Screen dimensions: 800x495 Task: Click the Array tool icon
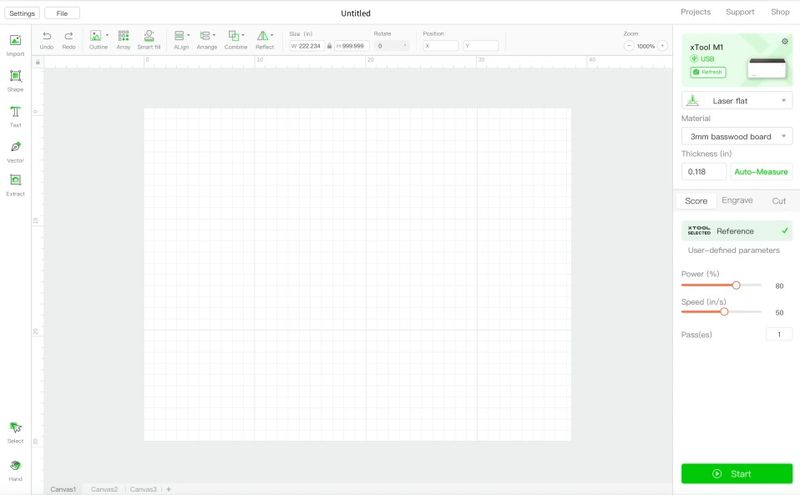123,36
